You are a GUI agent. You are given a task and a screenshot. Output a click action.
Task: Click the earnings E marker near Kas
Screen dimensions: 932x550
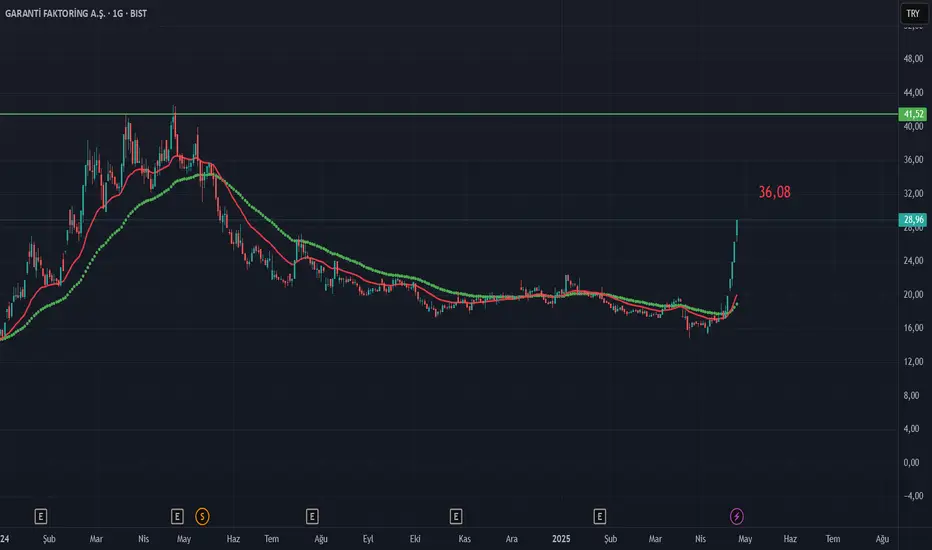(456, 516)
